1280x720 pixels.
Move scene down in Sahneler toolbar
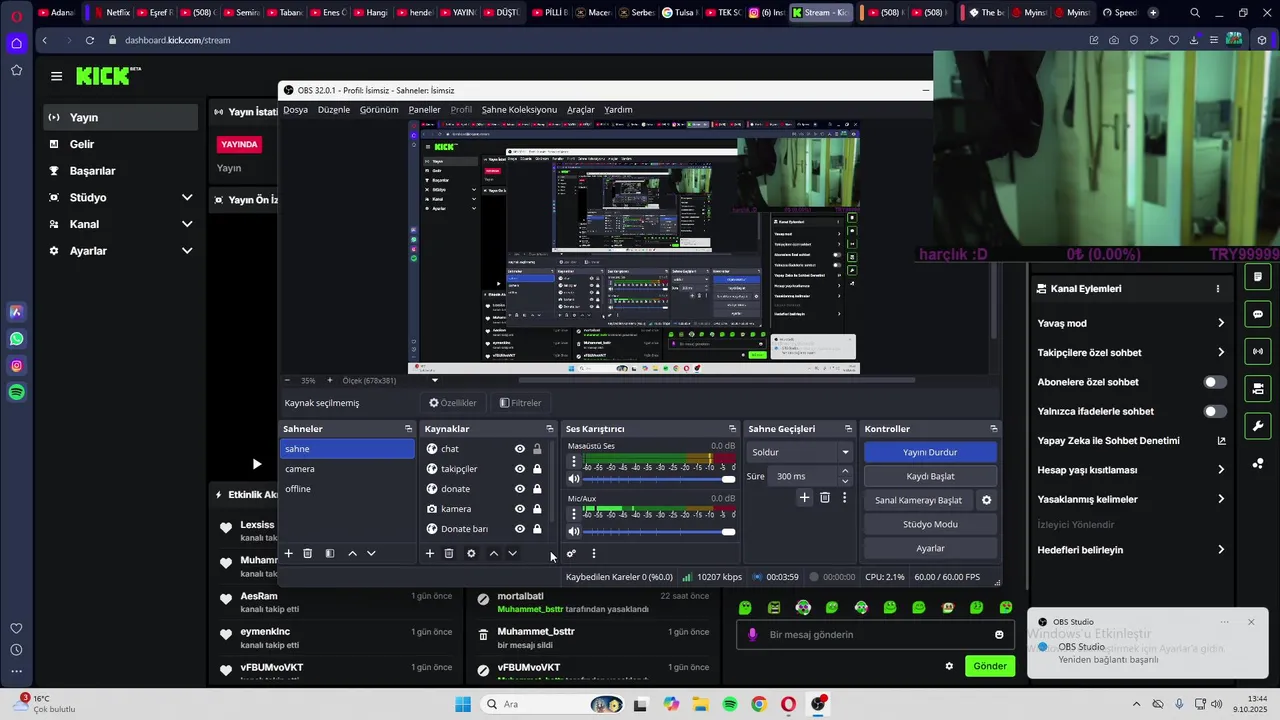pyautogui.click(x=371, y=553)
